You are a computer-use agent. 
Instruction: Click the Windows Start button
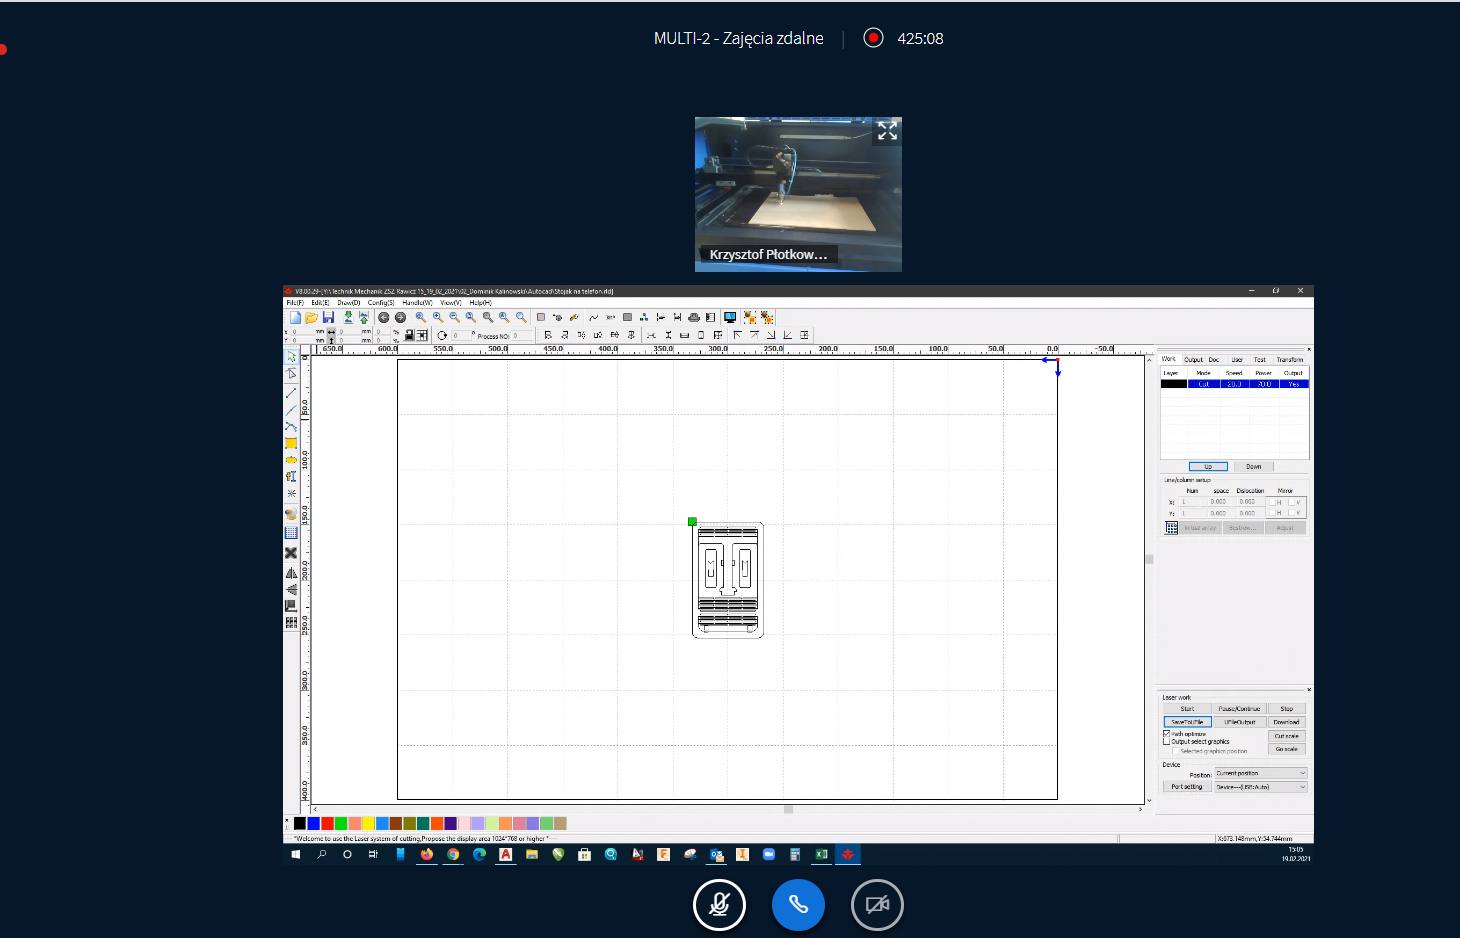pyautogui.click(x=295, y=854)
